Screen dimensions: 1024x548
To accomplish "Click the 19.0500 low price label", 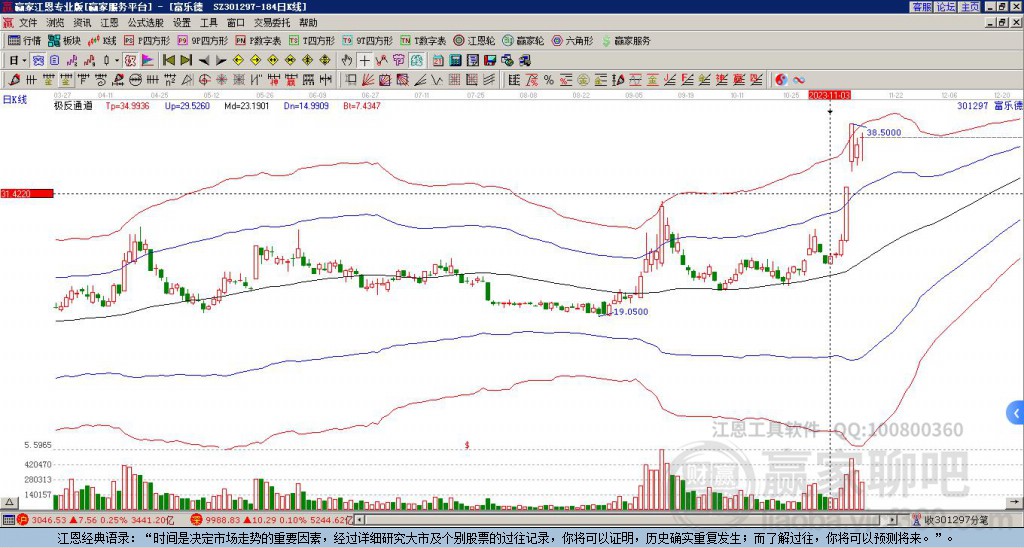I will tap(631, 312).
